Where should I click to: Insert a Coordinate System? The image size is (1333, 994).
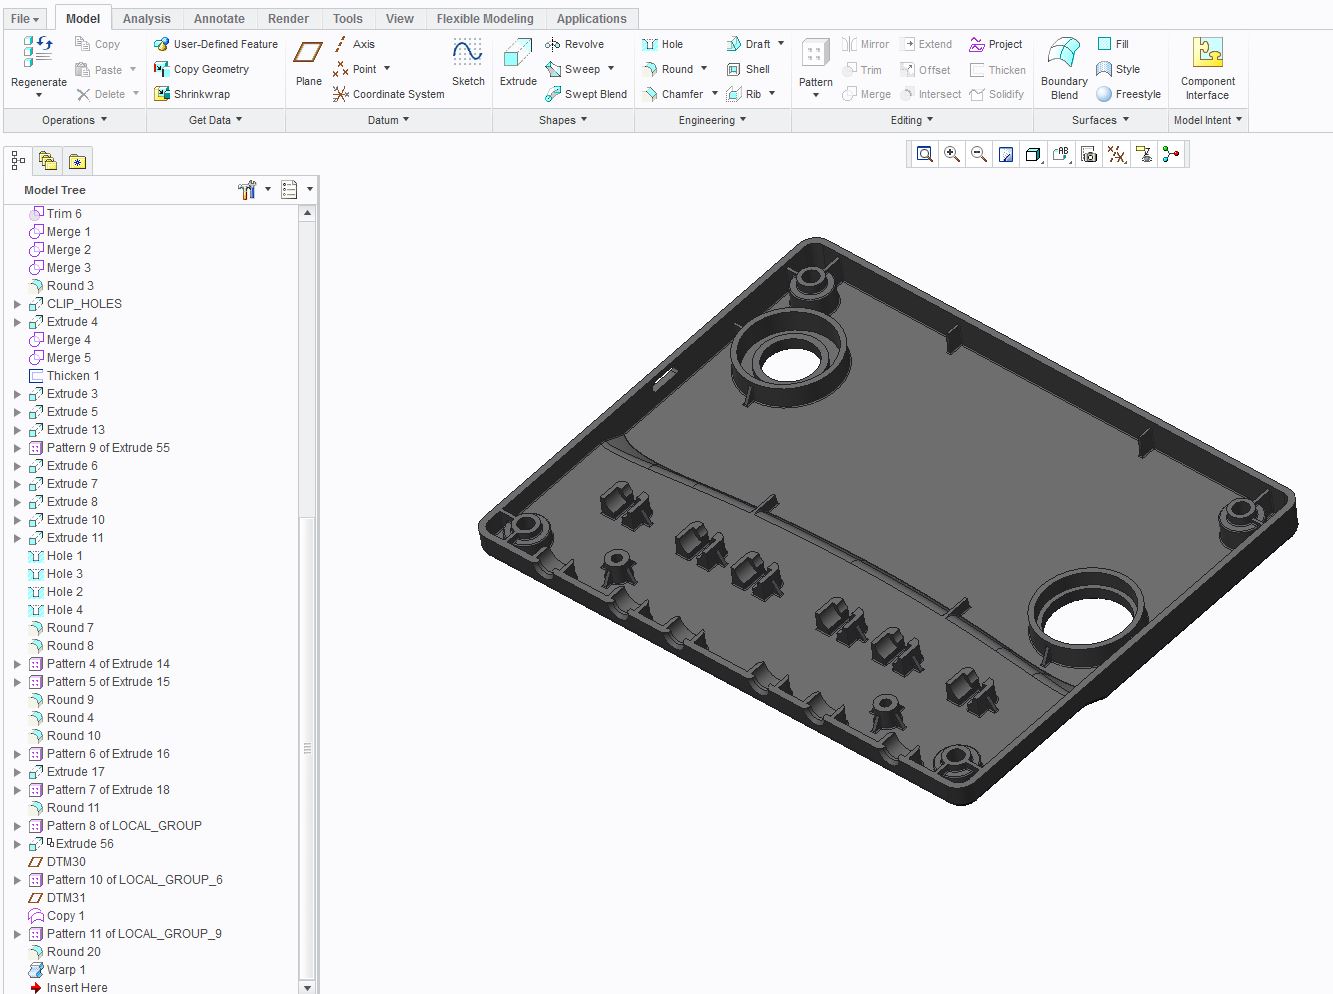[x=388, y=94]
